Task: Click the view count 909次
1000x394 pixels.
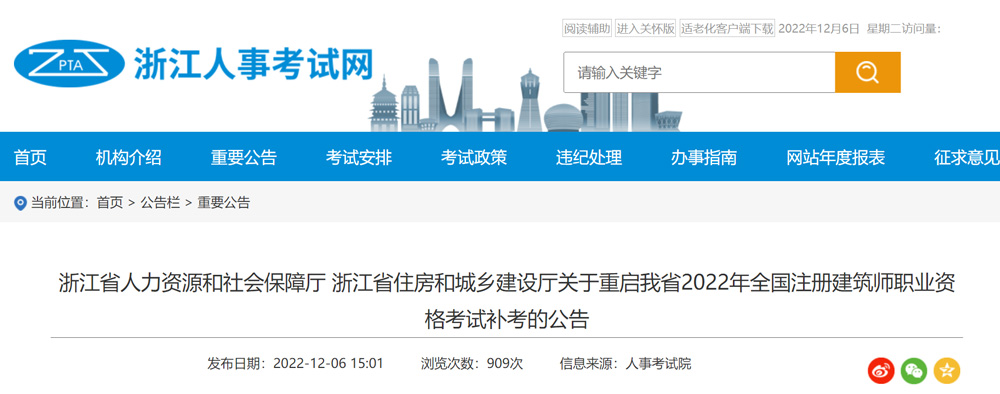Action: click(504, 364)
